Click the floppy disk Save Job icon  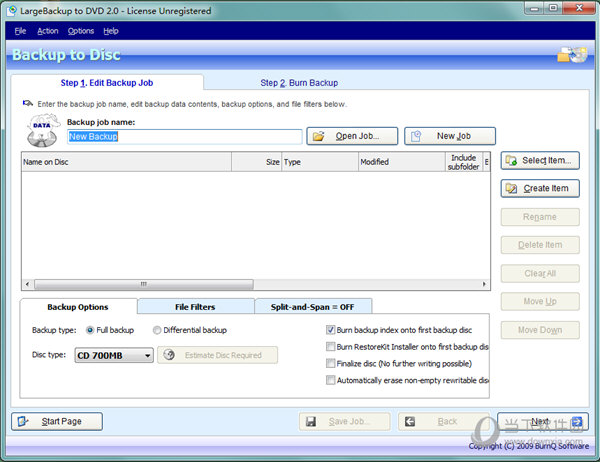pos(311,422)
